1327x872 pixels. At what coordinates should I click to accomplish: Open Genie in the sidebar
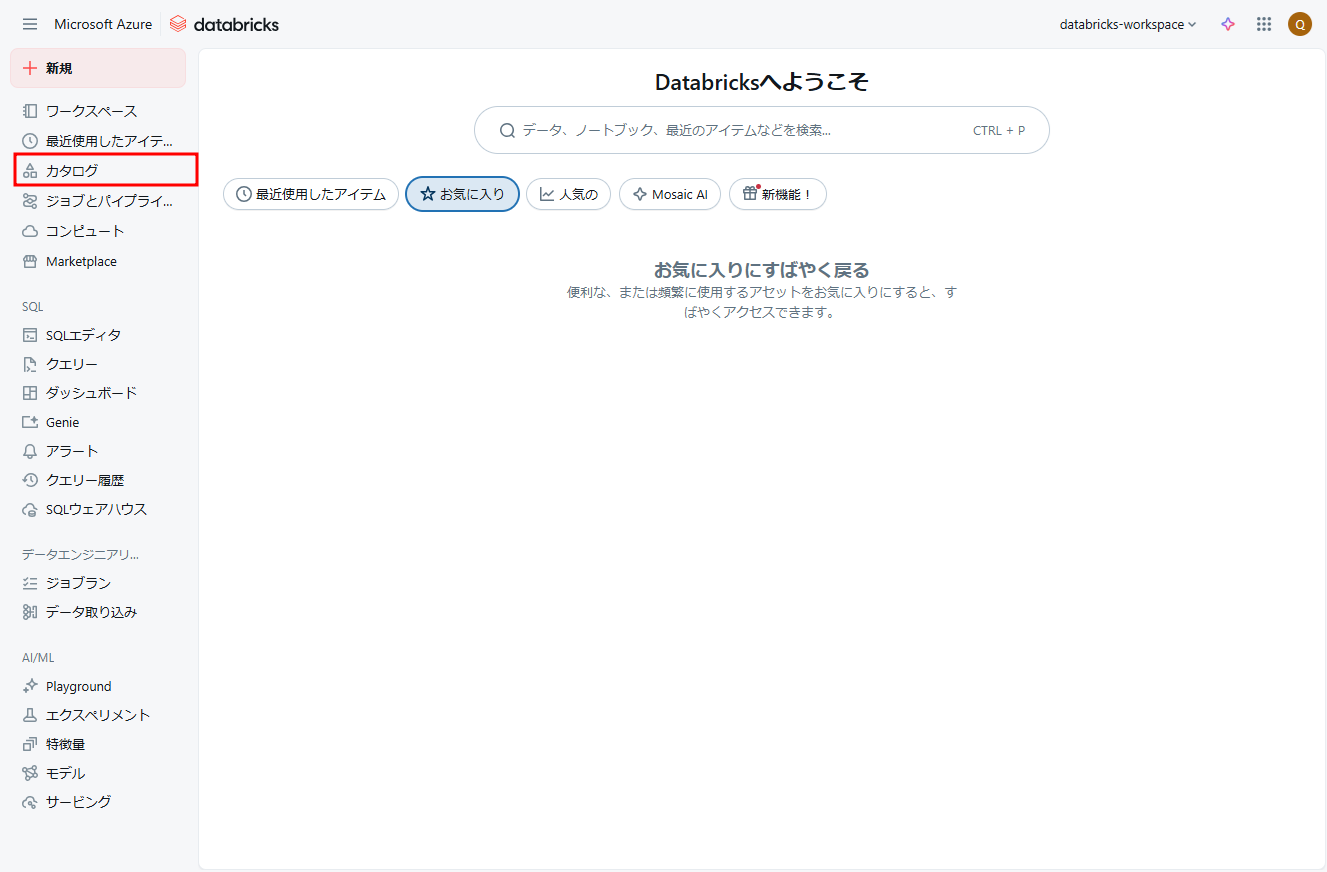pyautogui.click(x=62, y=422)
